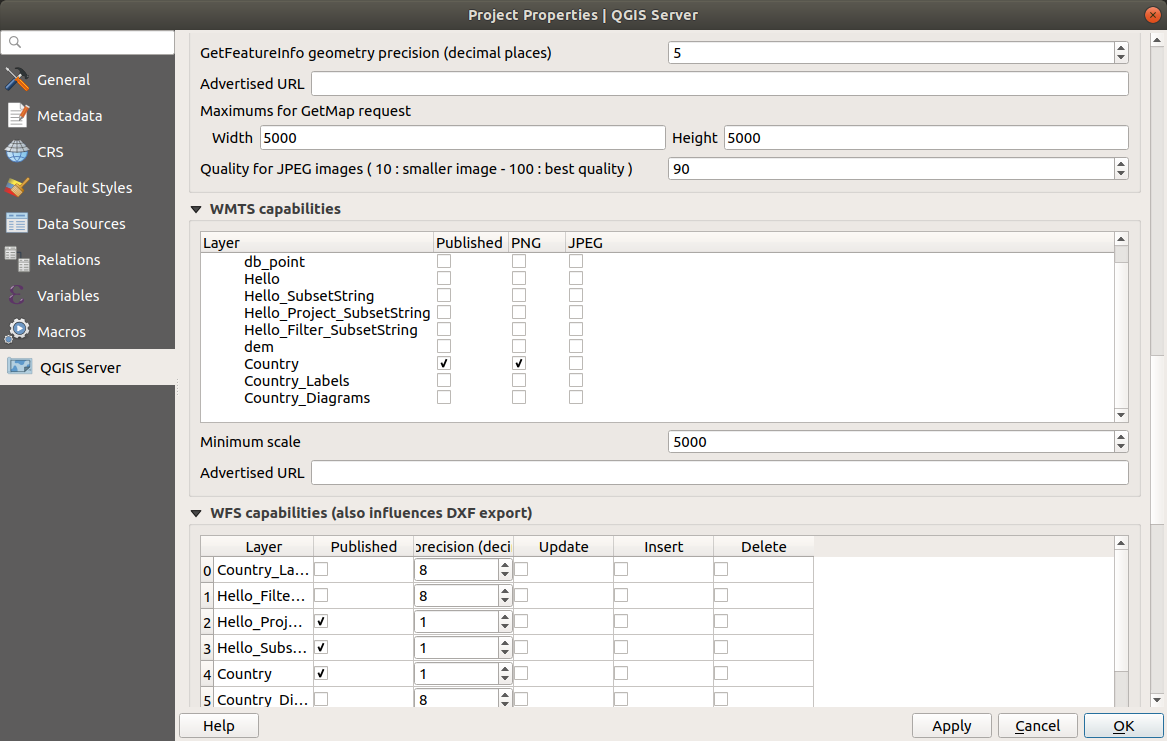Collapse the WFS capabilities section

point(196,514)
